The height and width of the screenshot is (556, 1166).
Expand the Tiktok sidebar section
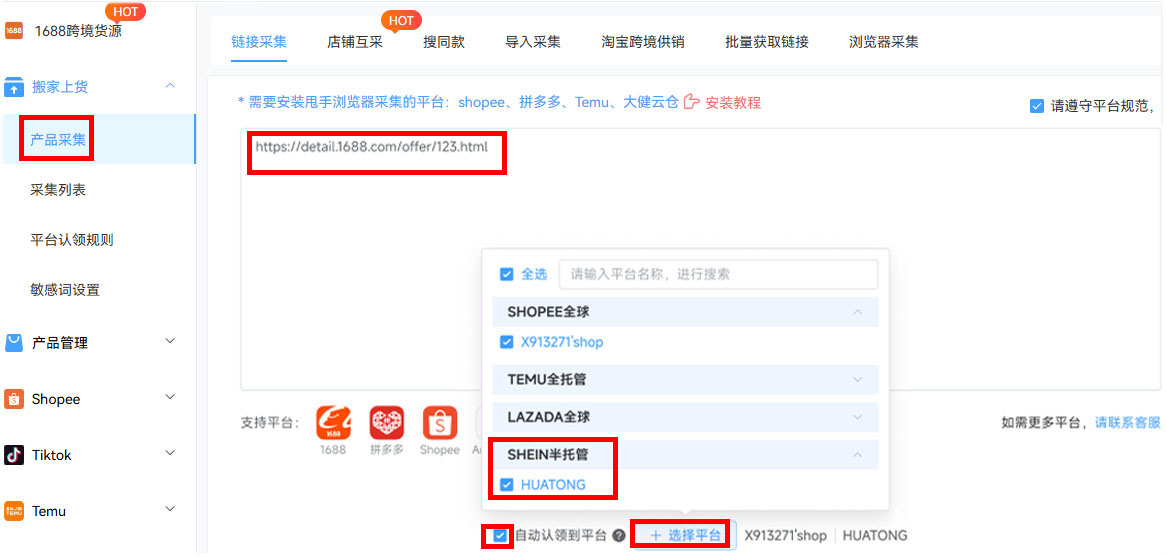coord(170,453)
